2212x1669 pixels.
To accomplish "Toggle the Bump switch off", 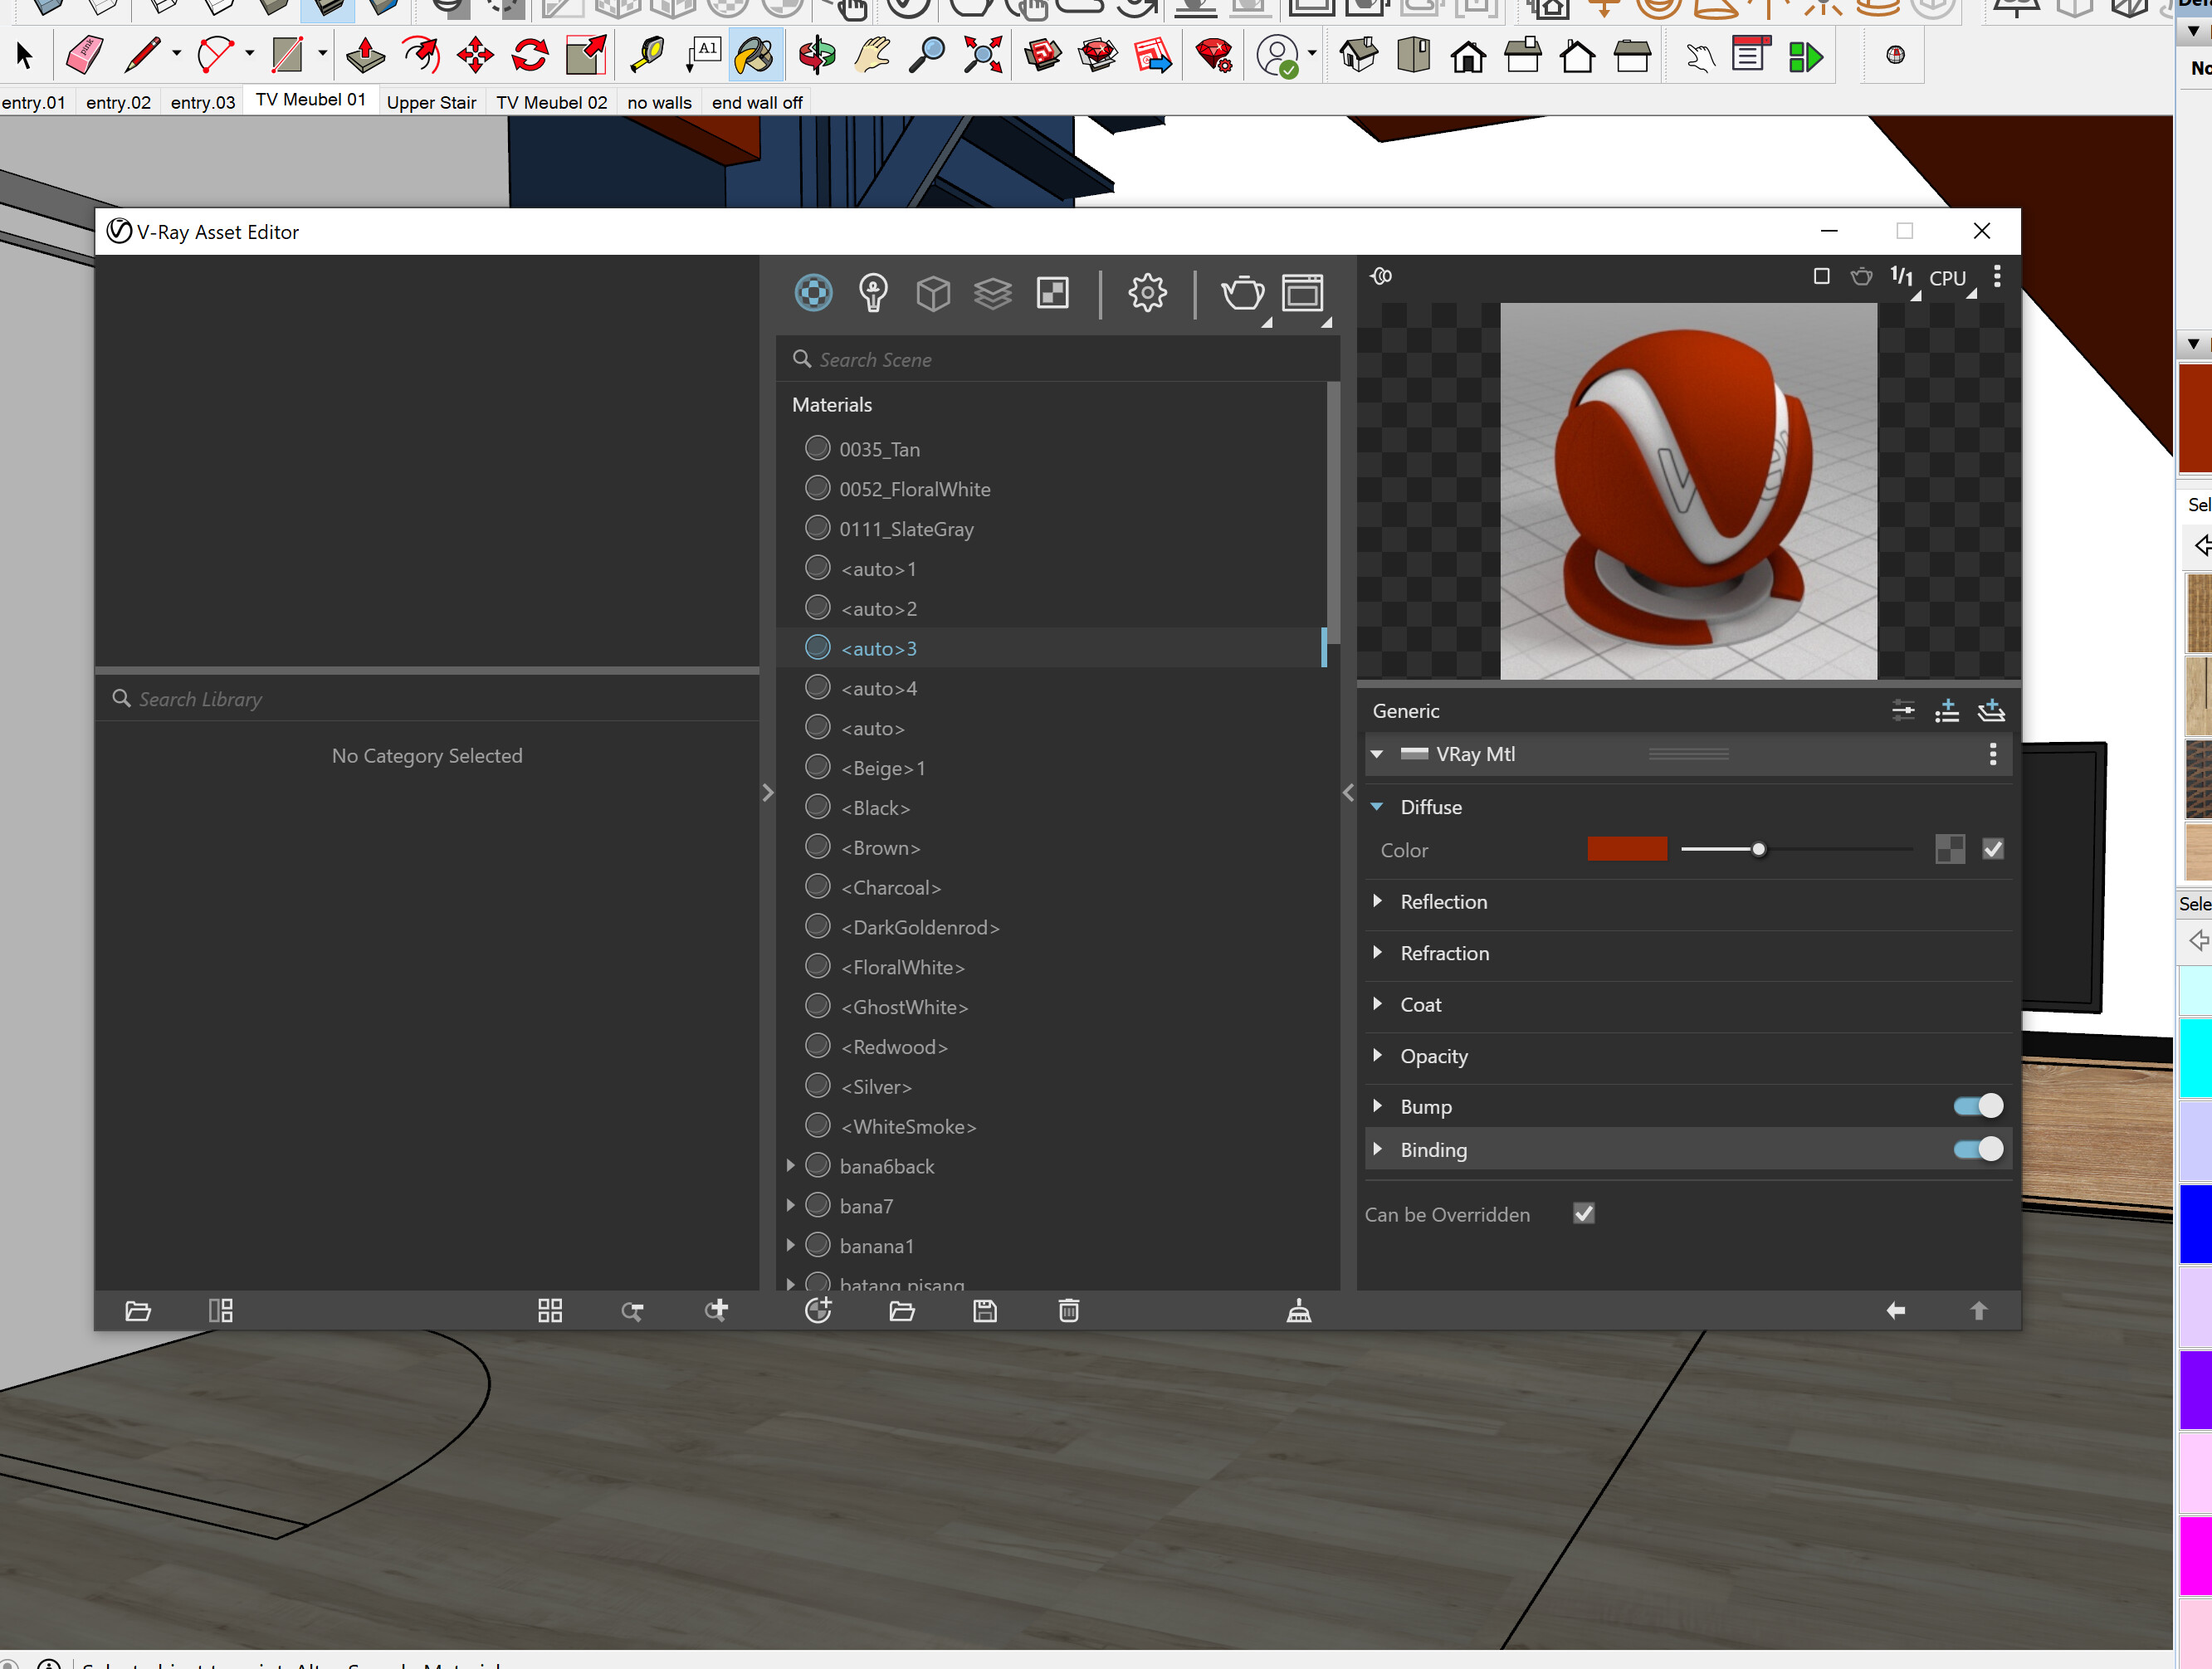I will (x=1977, y=1106).
